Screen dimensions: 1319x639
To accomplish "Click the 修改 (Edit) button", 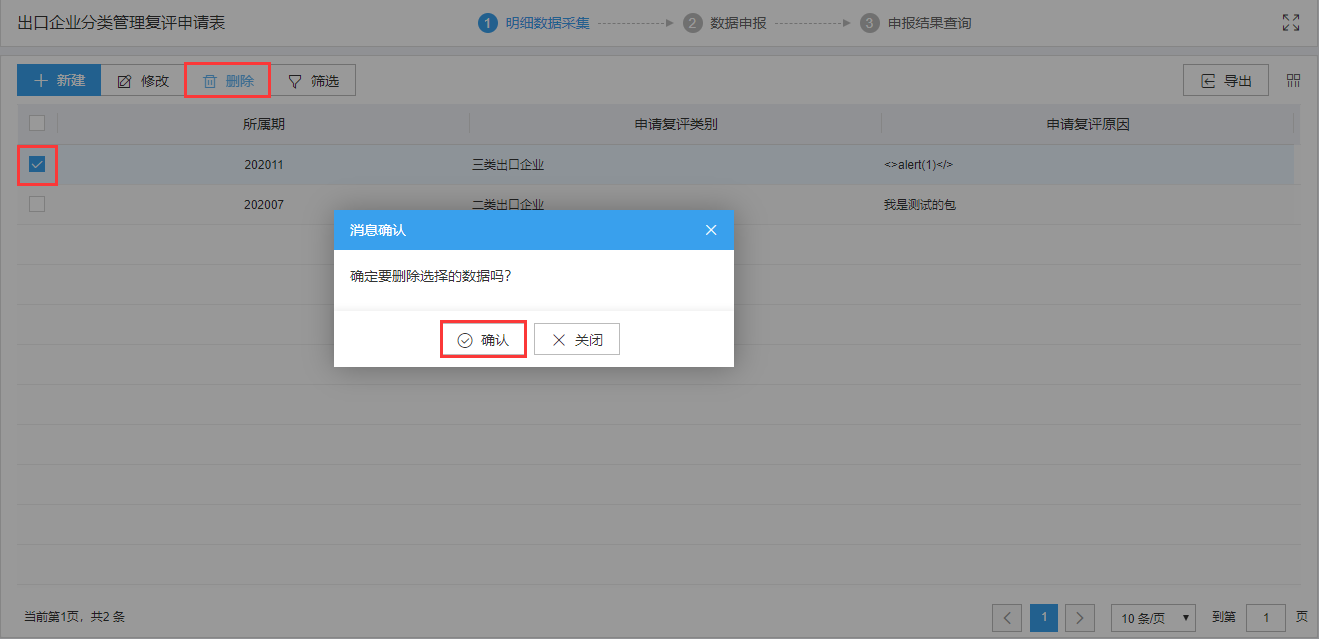I will click(143, 81).
